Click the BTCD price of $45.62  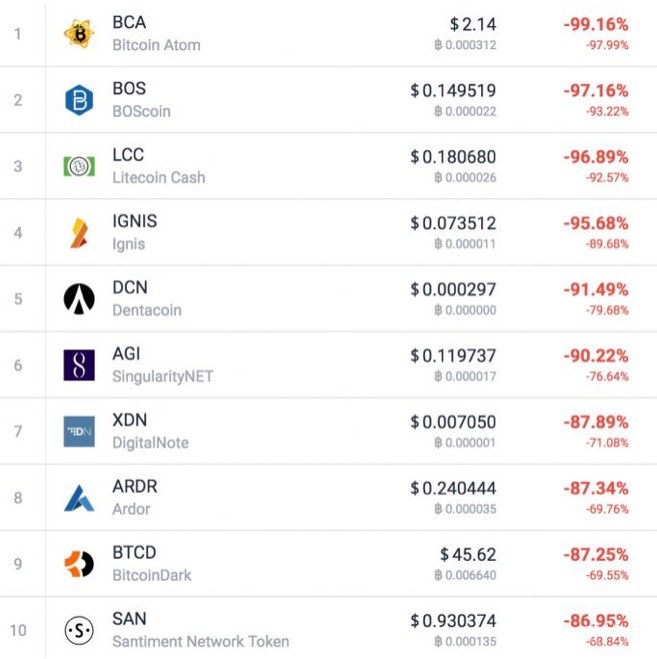pyautogui.click(x=468, y=553)
